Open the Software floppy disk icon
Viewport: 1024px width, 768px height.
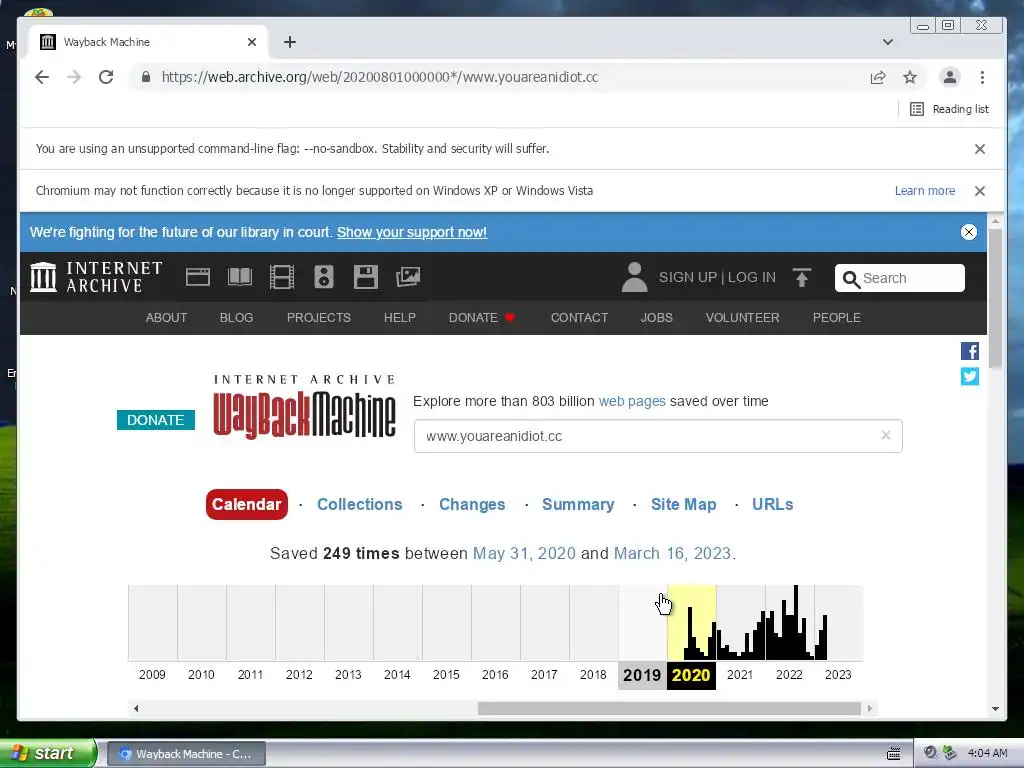coord(366,277)
